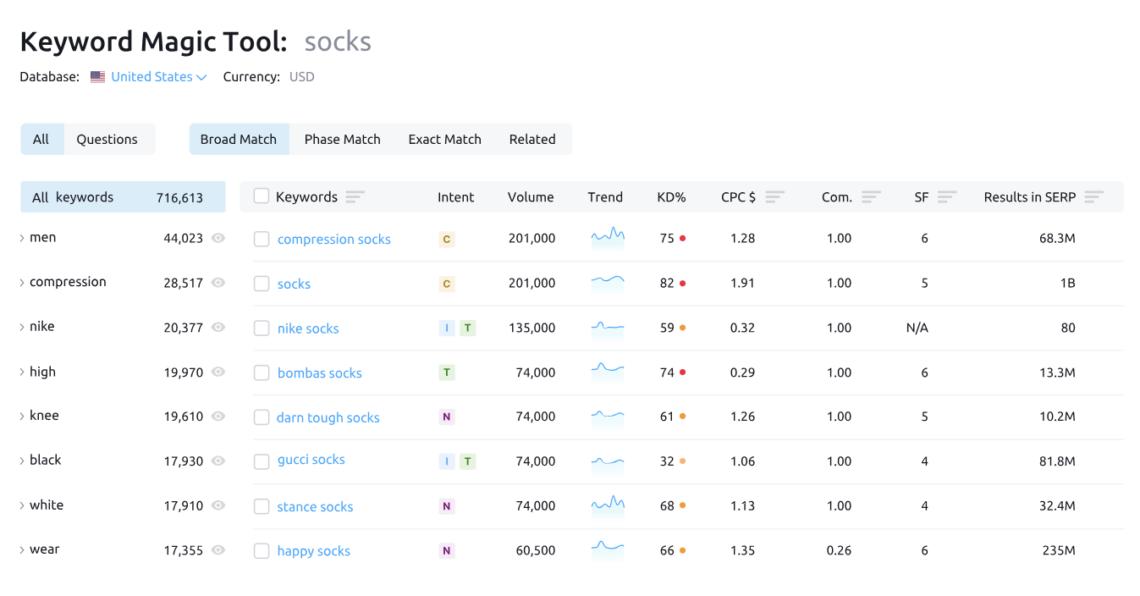Expand the compression keyword group
The image size is (1140, 596).
point(22,283)
